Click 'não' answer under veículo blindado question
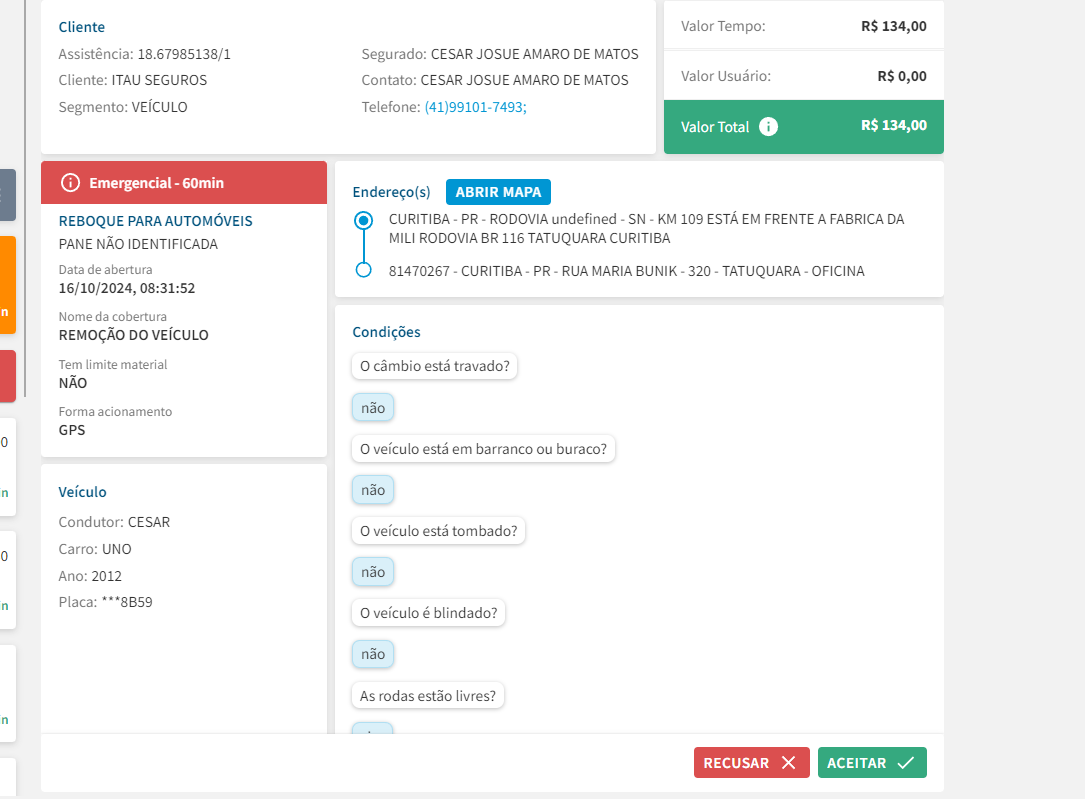This screenshot has width=1085, height=799. (373, 654)
